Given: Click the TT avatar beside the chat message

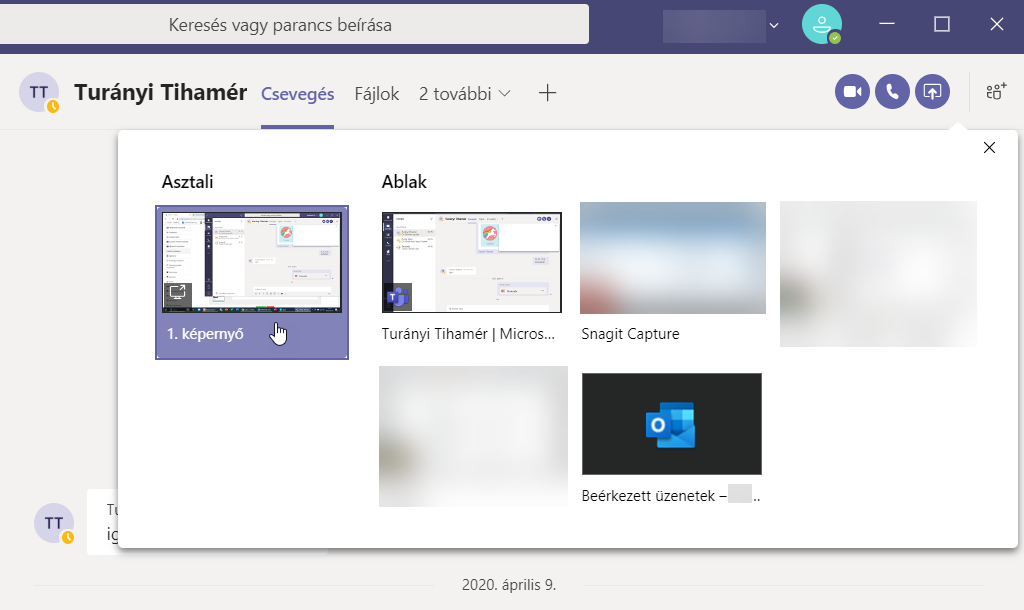Looking at the screenshot, I should [54, 523].
